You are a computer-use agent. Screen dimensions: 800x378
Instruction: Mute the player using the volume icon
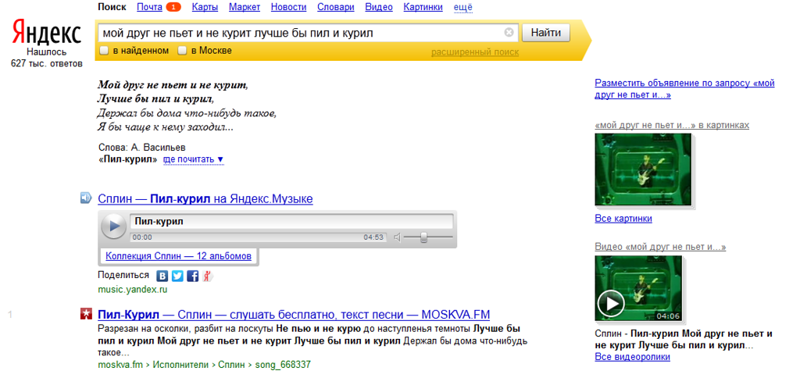tap(398, 237)
